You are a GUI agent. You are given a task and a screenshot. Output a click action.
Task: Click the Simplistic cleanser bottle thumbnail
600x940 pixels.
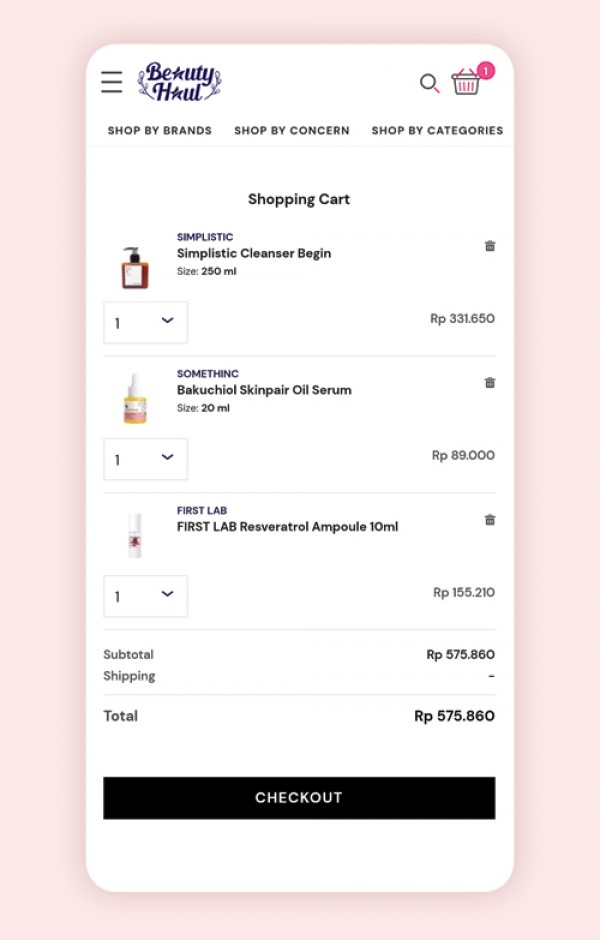(134, 267)
